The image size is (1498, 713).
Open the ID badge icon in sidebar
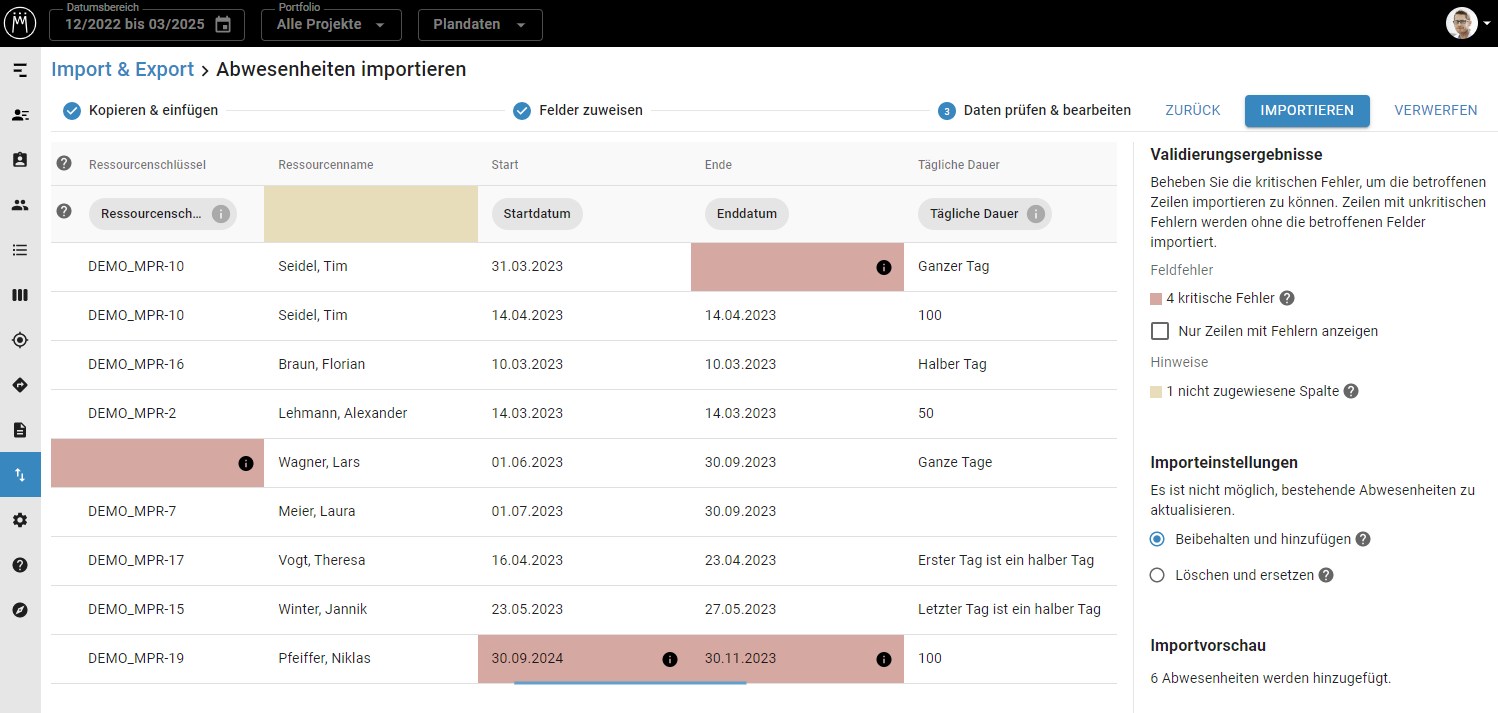(x=20, y=160)
